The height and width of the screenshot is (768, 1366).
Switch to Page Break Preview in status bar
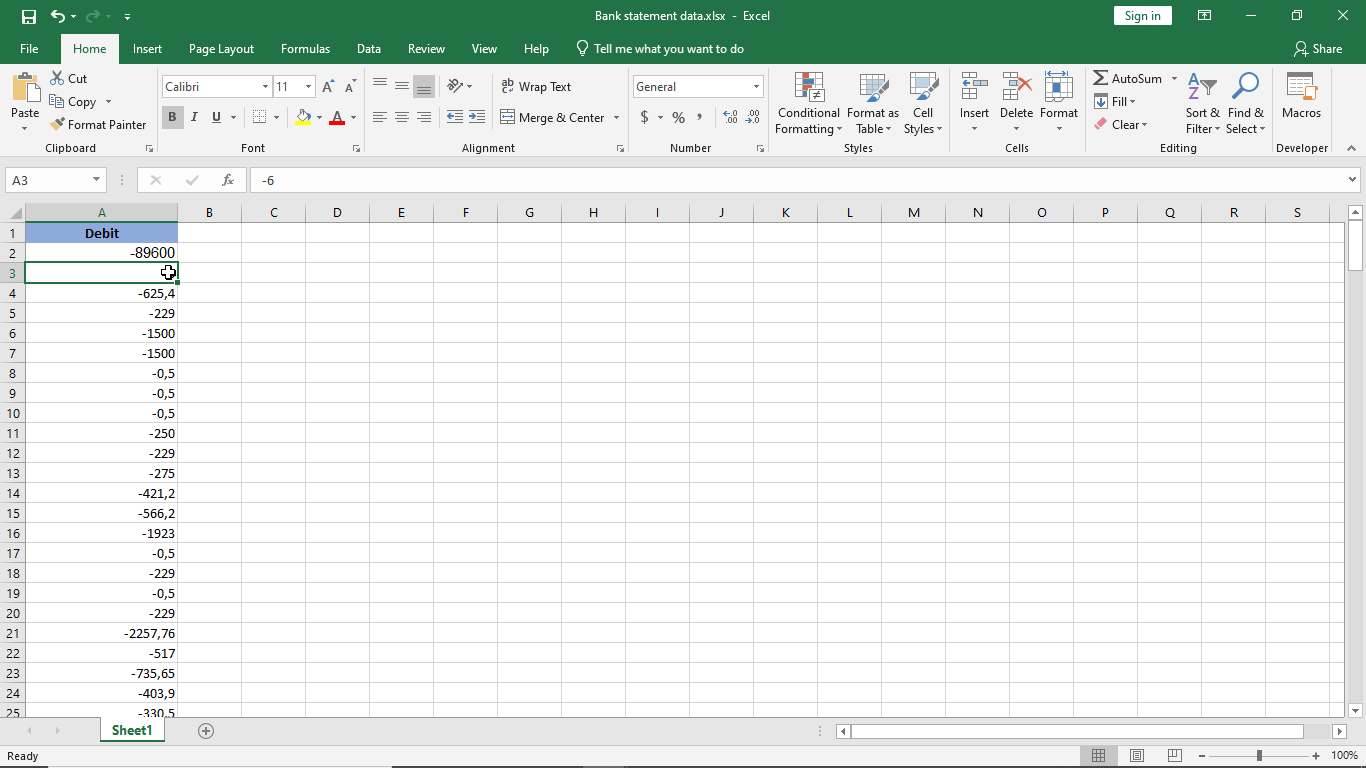pyautogui.click(x=1174, y=756)
